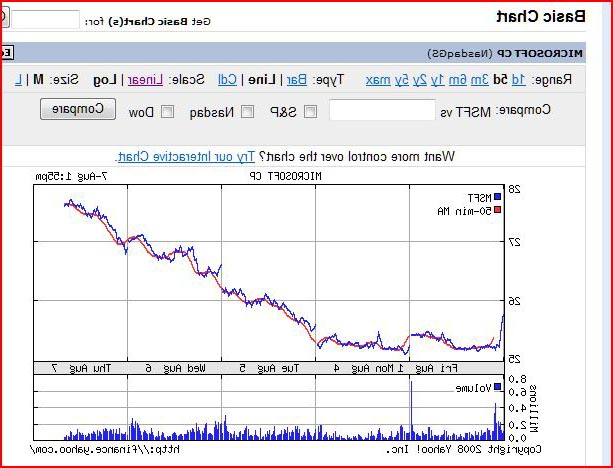Click the blue Volume legend swatch

click(497, 387)
